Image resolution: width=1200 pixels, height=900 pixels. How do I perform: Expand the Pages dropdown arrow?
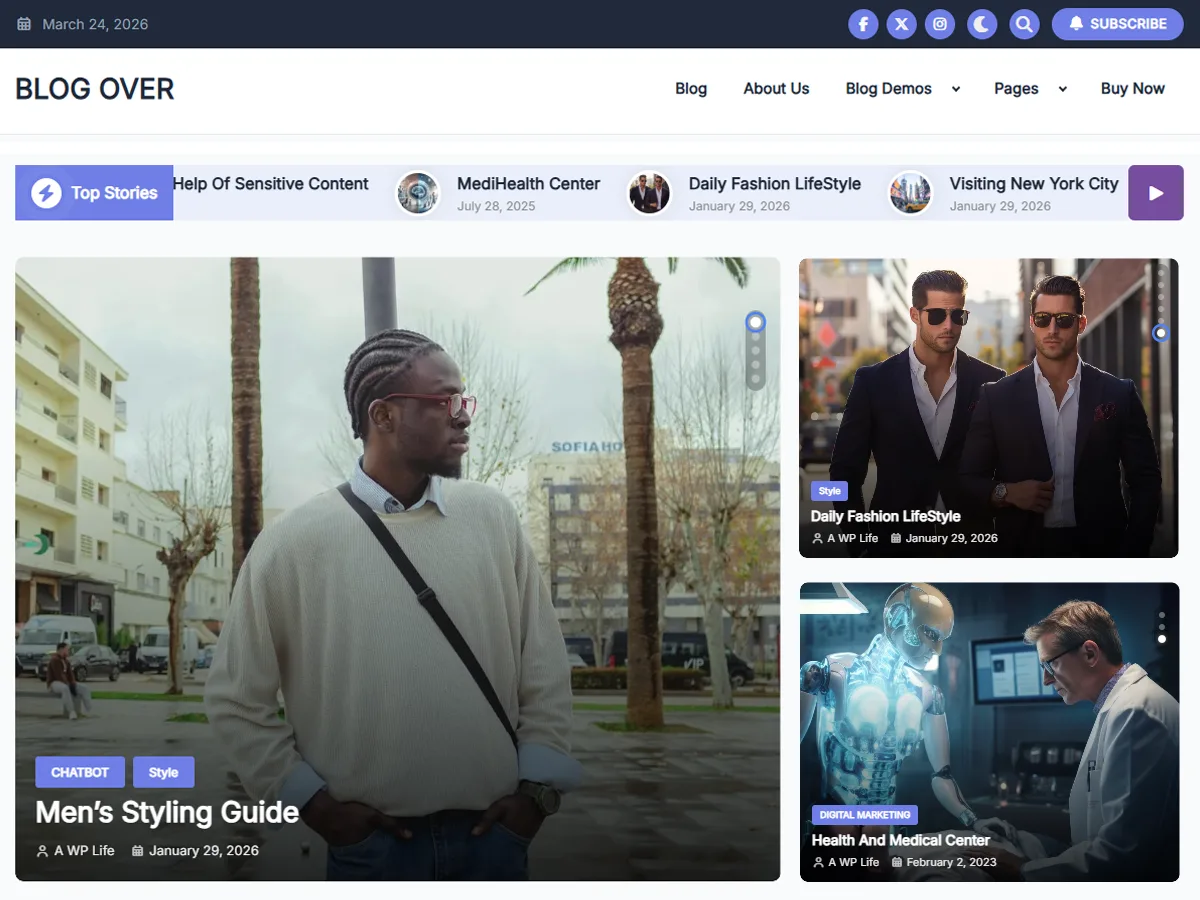(x=1062, y=89)
